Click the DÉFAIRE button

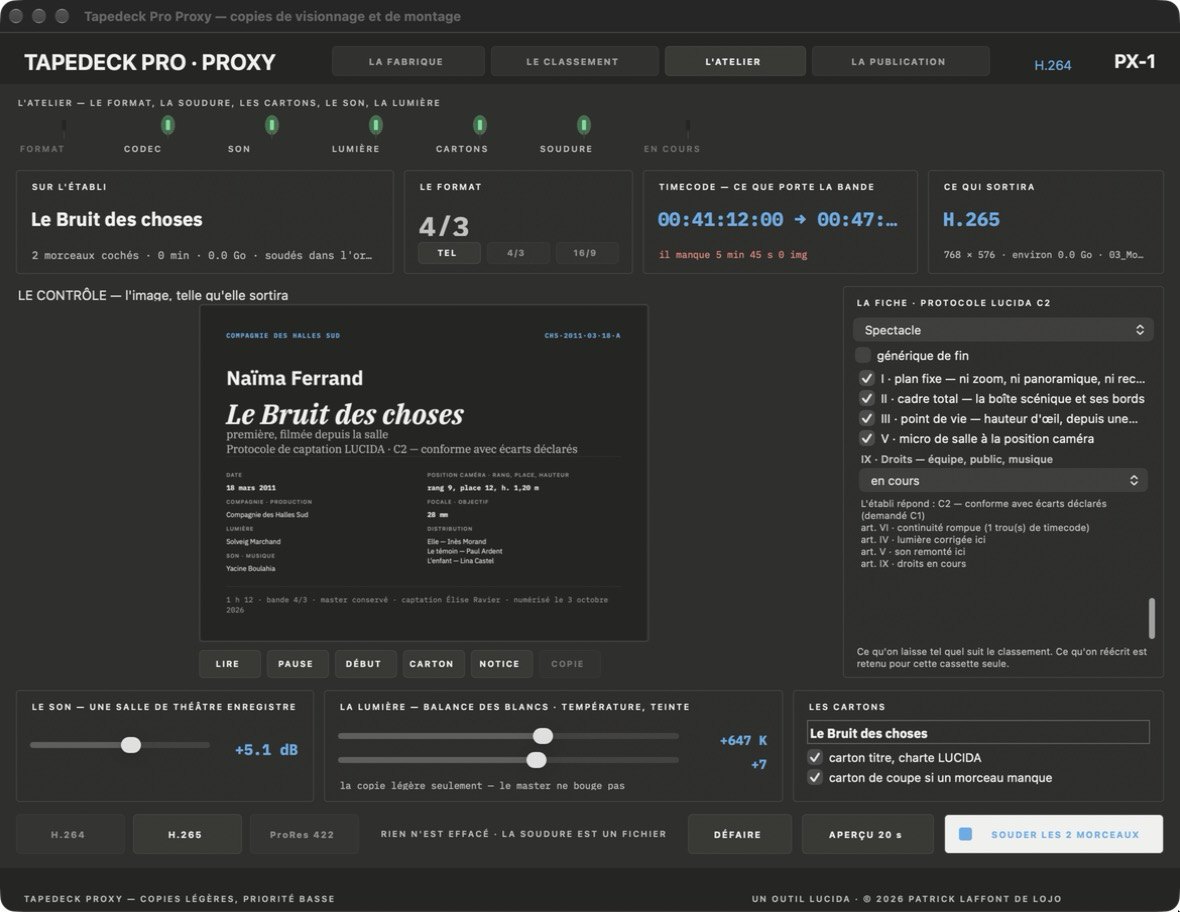click(740, 834)
